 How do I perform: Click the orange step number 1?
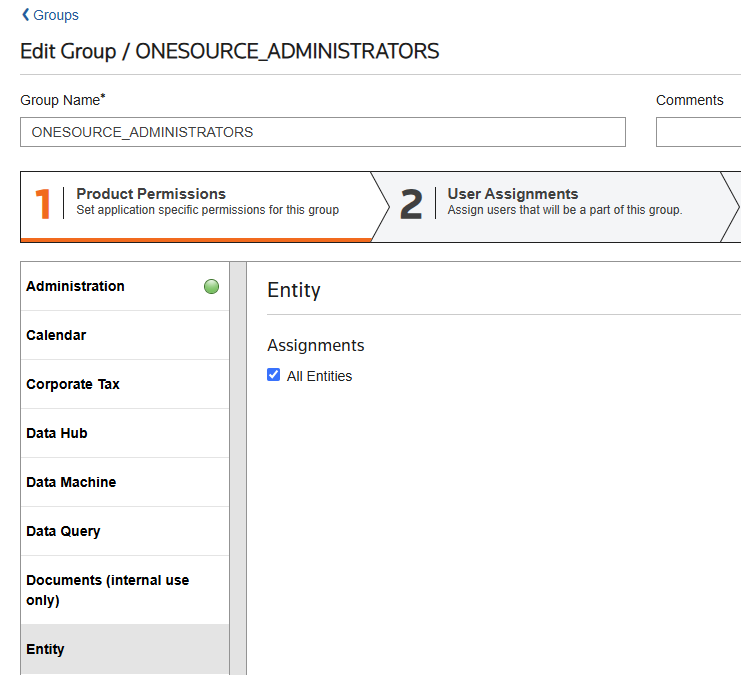[x=43, y=204]
